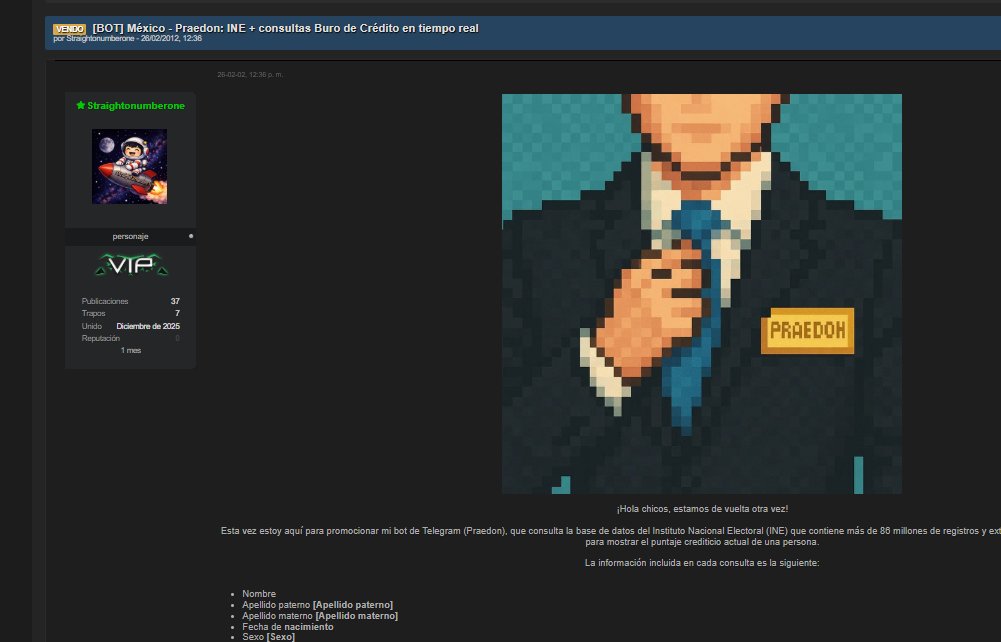Screen dimensions: 1001x642
Task: Click 'Publicaciones' stat label
Action: click(x=105, y=301)
